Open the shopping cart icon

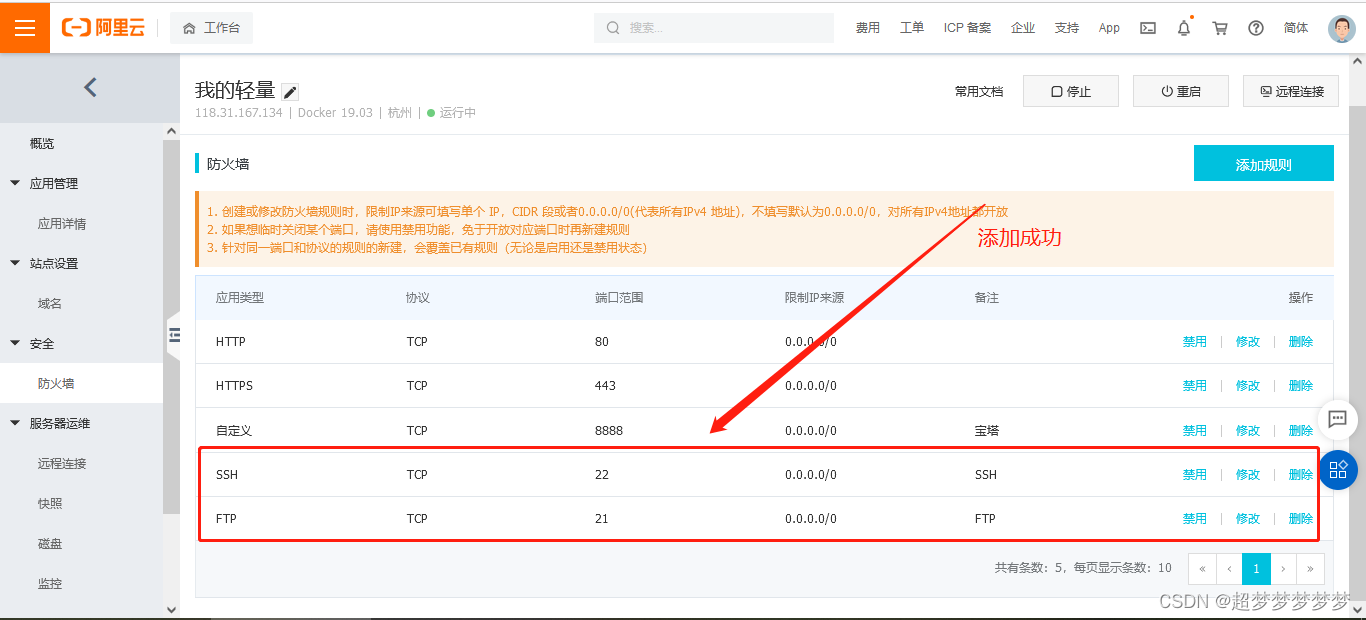click(1220, 28)
